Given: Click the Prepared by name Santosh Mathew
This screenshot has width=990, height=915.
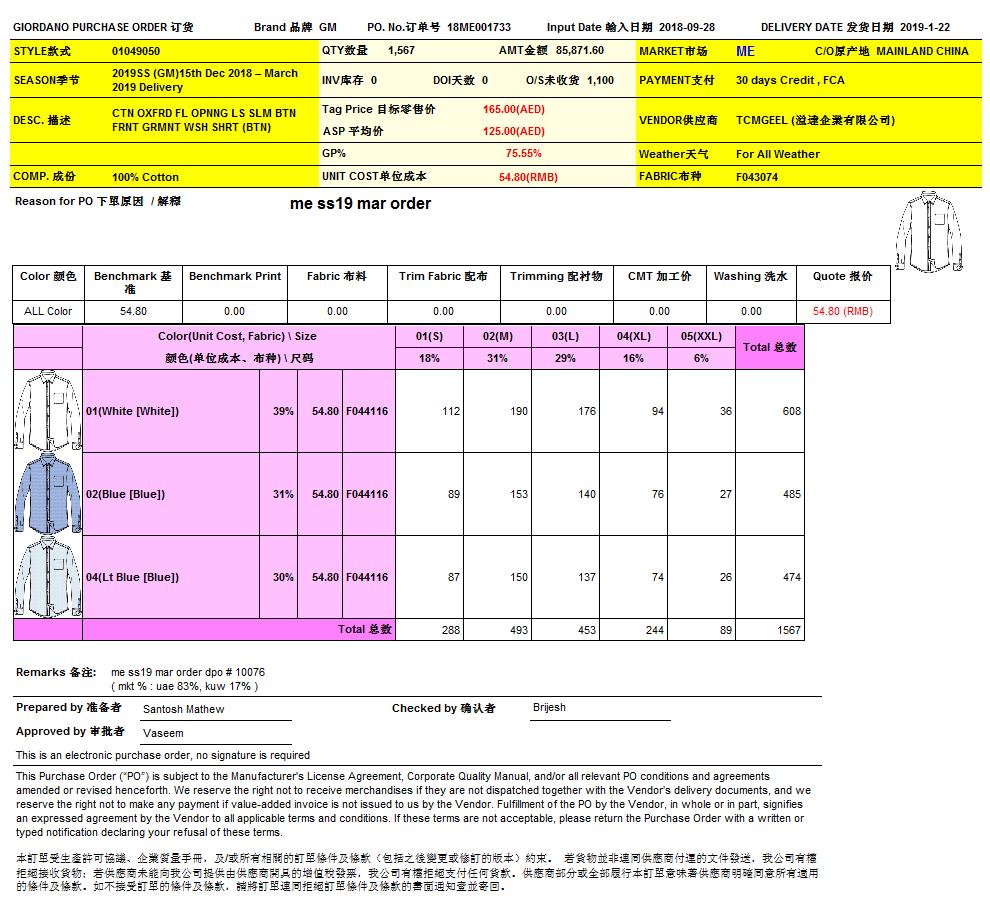Looking at the screenshot, I should pyautogui.click(x=184, y=709).
